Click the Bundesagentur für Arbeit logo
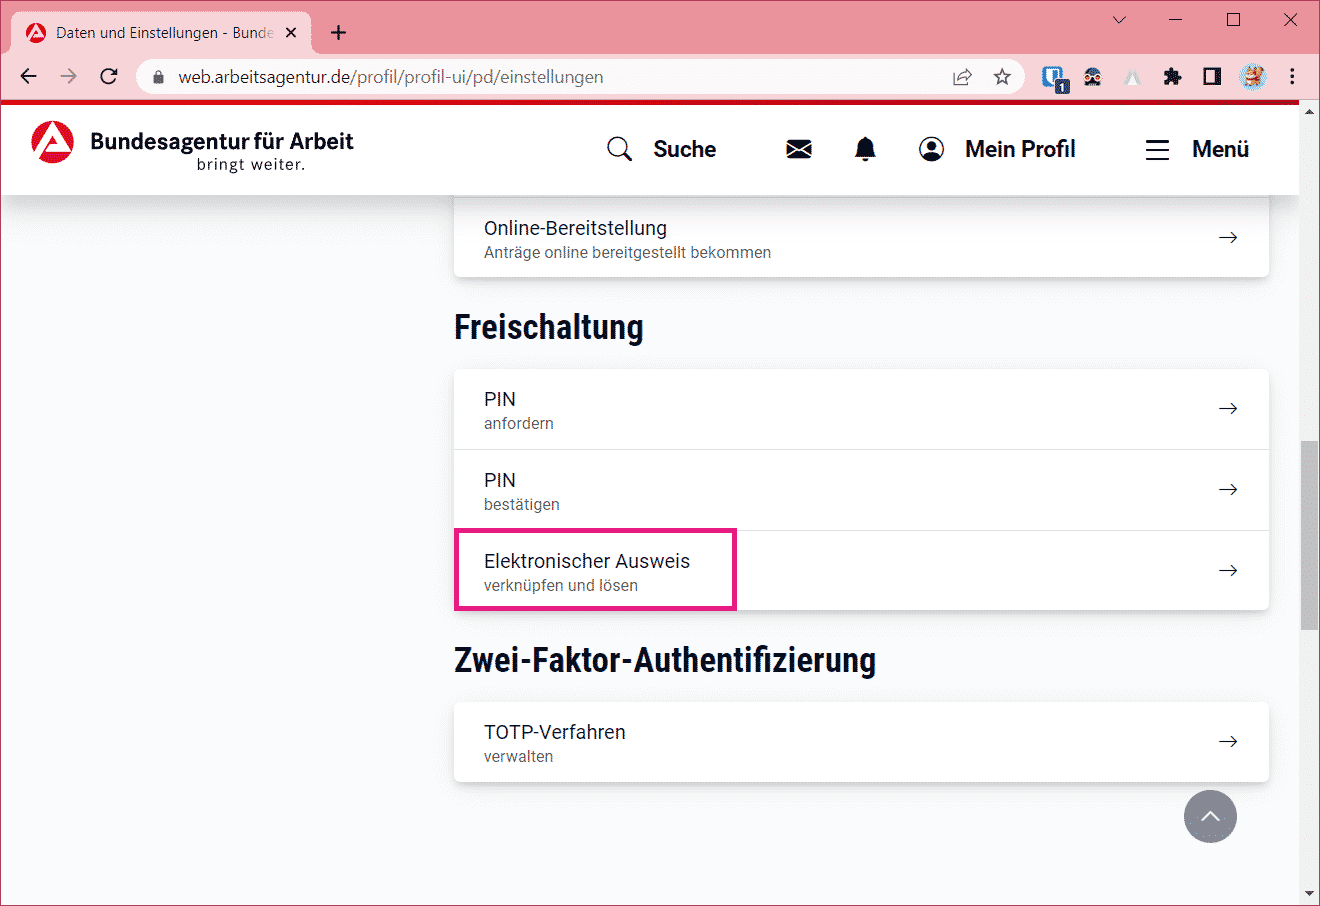The image size is (1320, 906). (52, 143)
